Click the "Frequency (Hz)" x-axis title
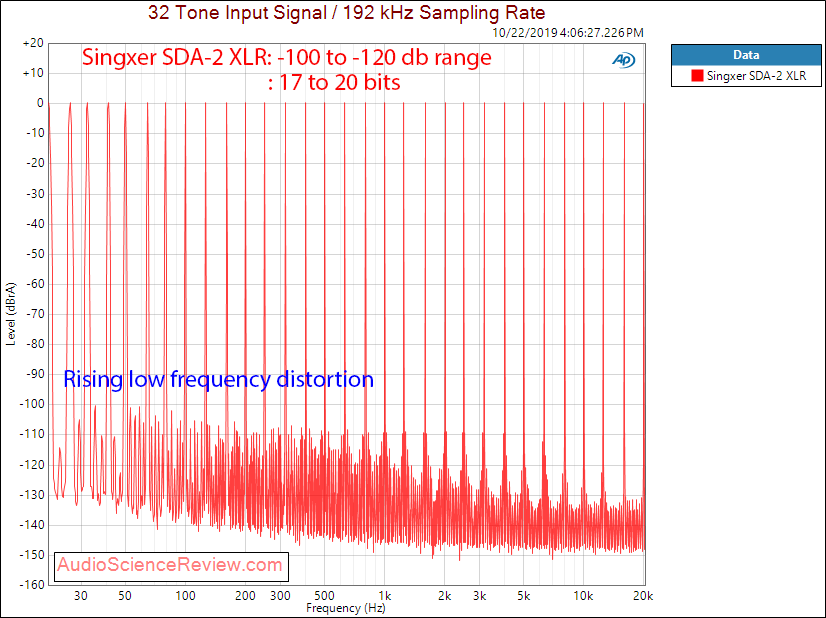The width and height of the screenshot is (826, 618). coord(346,608)
